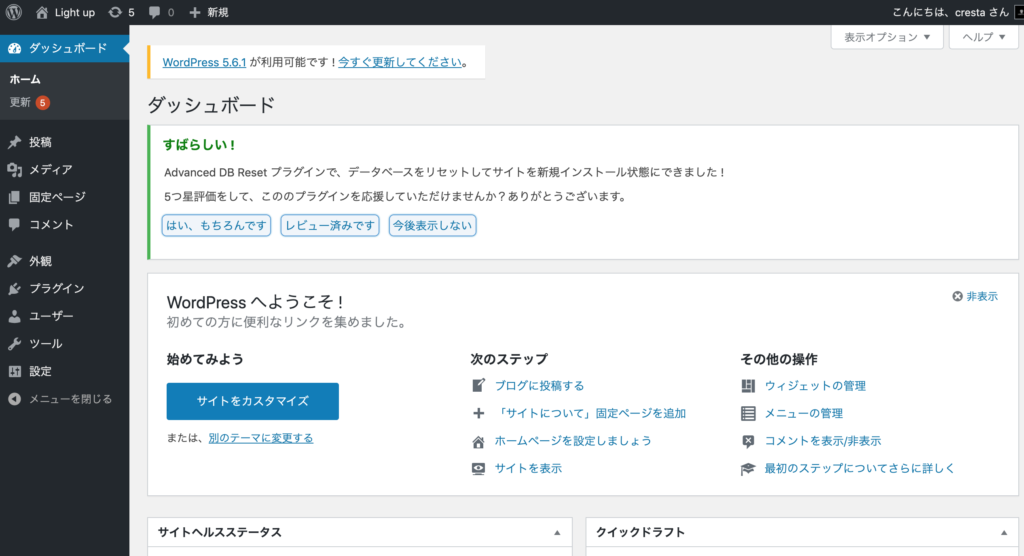The height and width of the screenshot is (556, 1024).
Task: Click the ウィジェットの管理 link
Action: 815,386
